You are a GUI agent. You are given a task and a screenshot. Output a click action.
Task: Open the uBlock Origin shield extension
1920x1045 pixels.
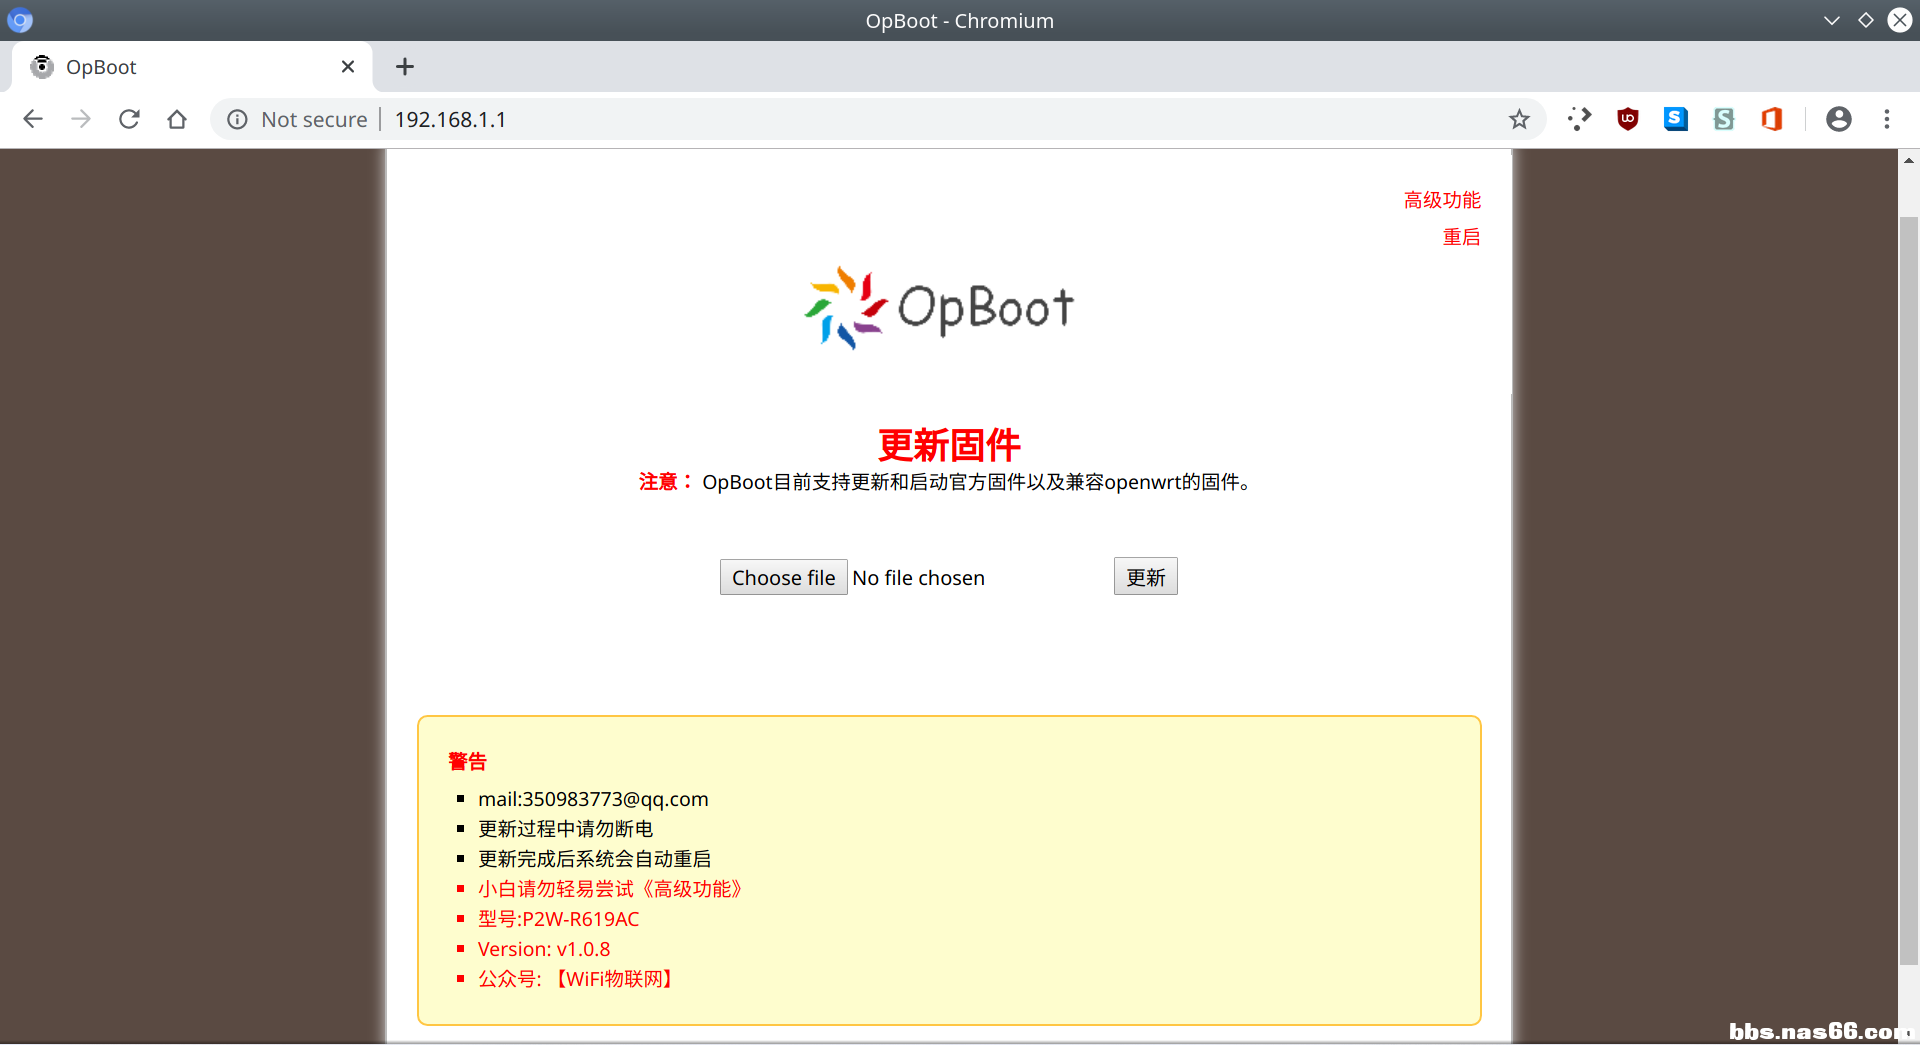coord(1627,119)
